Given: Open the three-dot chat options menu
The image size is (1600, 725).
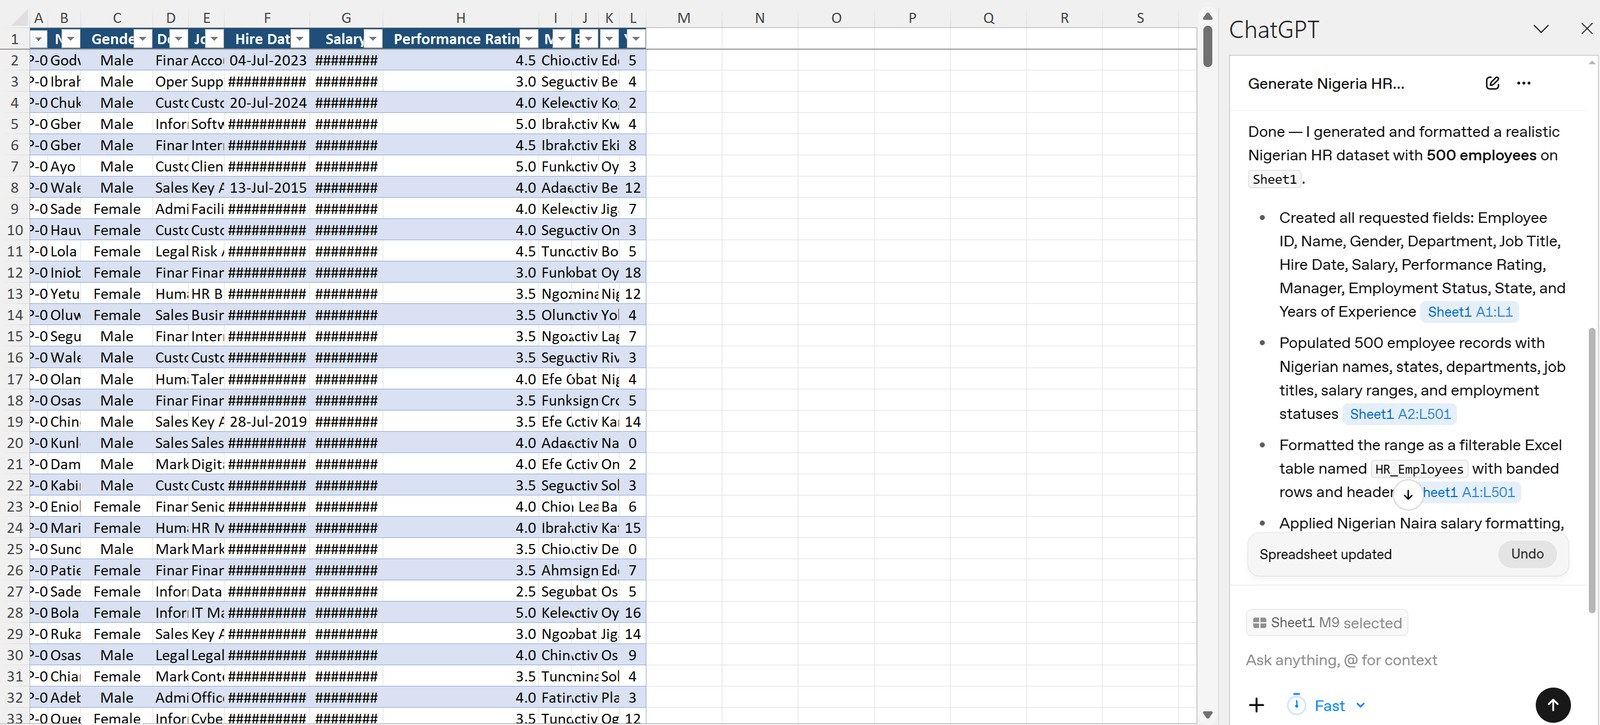Looking at the screenshot, I should coord(1523,83).
